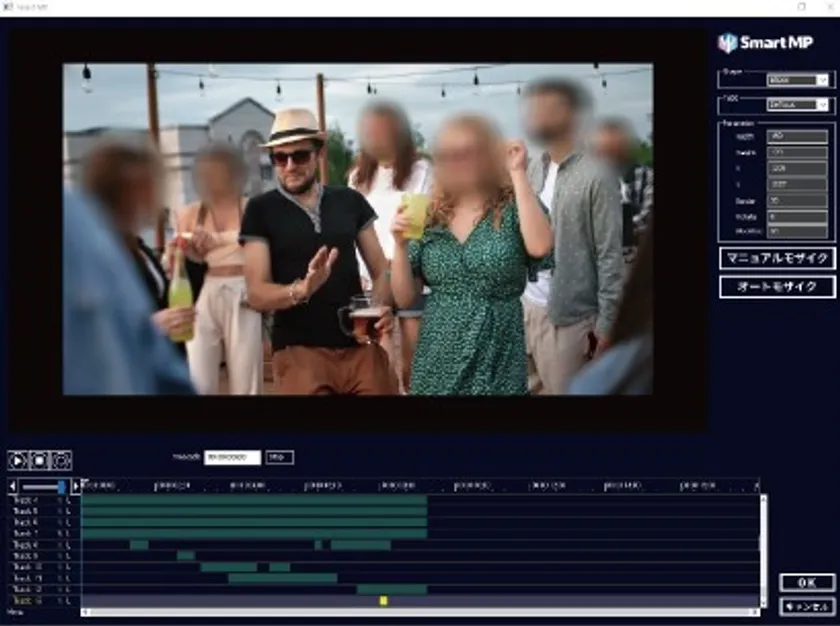
Task: Click the オートモザイク button
Action: tap(777, 287)
